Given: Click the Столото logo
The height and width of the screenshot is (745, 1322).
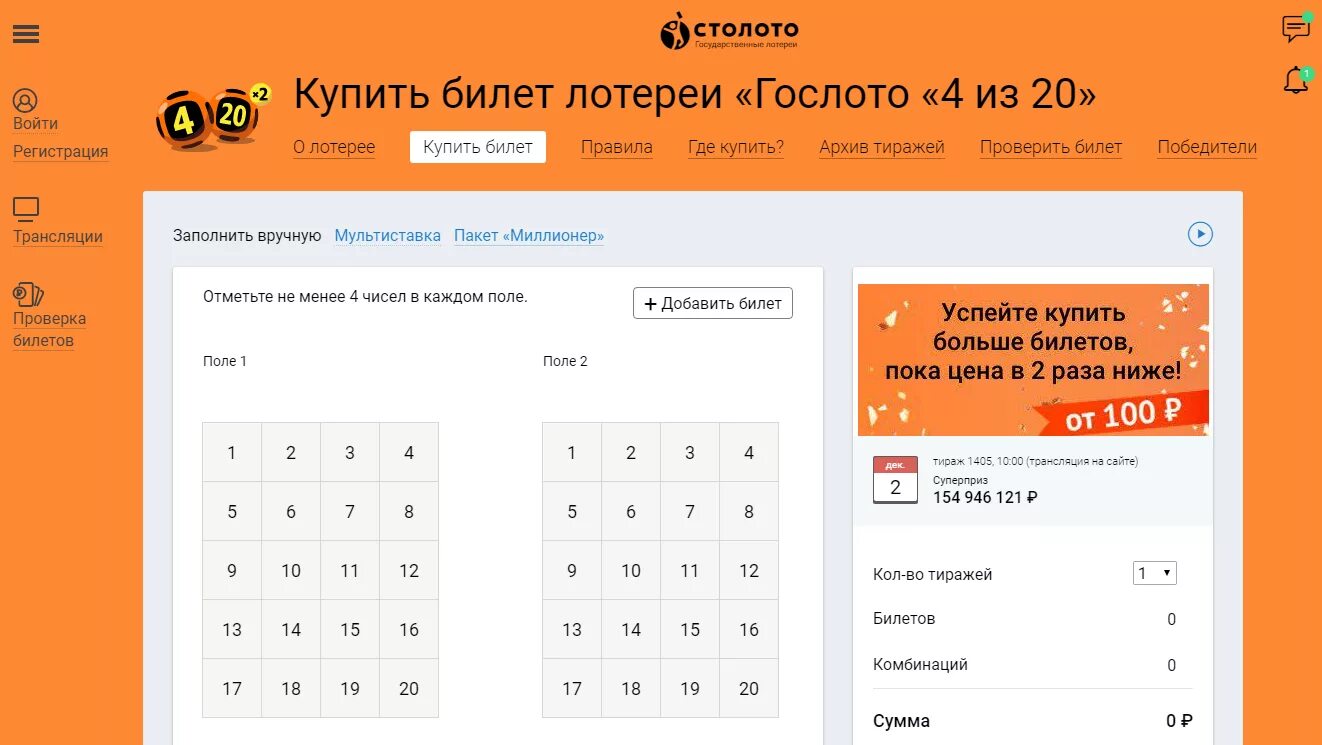Looking at the screenshot, I should click(729, 31).
